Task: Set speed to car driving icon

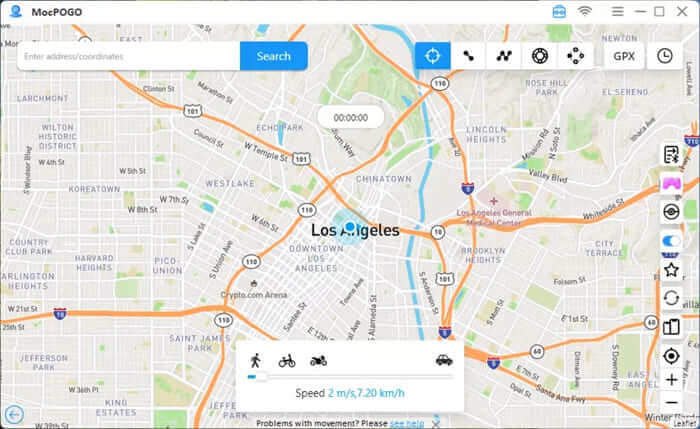Action: coord(444,360)
